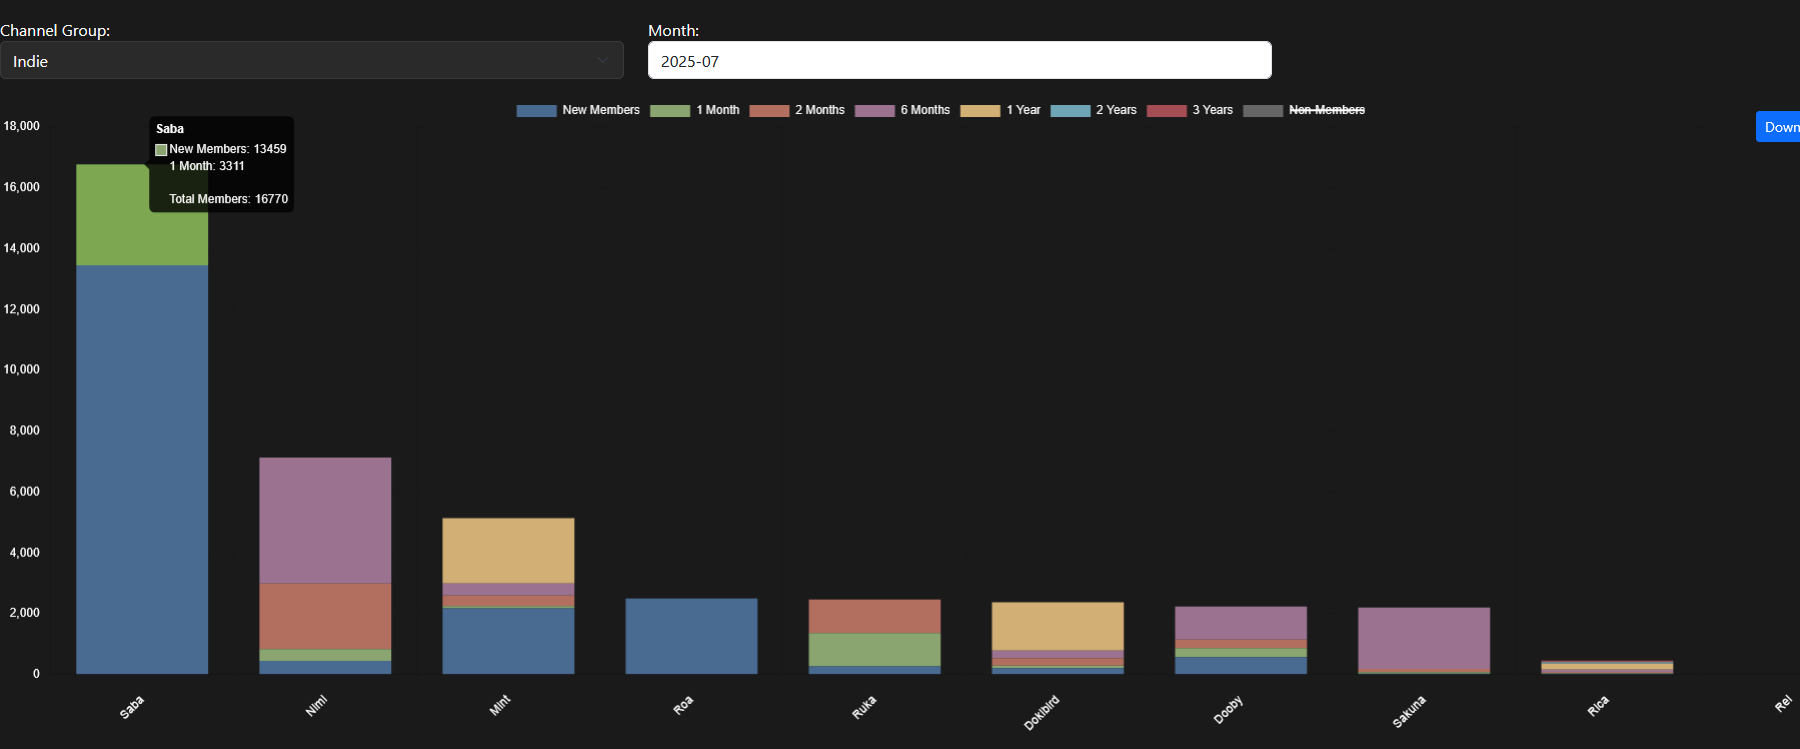Click the Mint x-axis label

[x=500, y=705]
